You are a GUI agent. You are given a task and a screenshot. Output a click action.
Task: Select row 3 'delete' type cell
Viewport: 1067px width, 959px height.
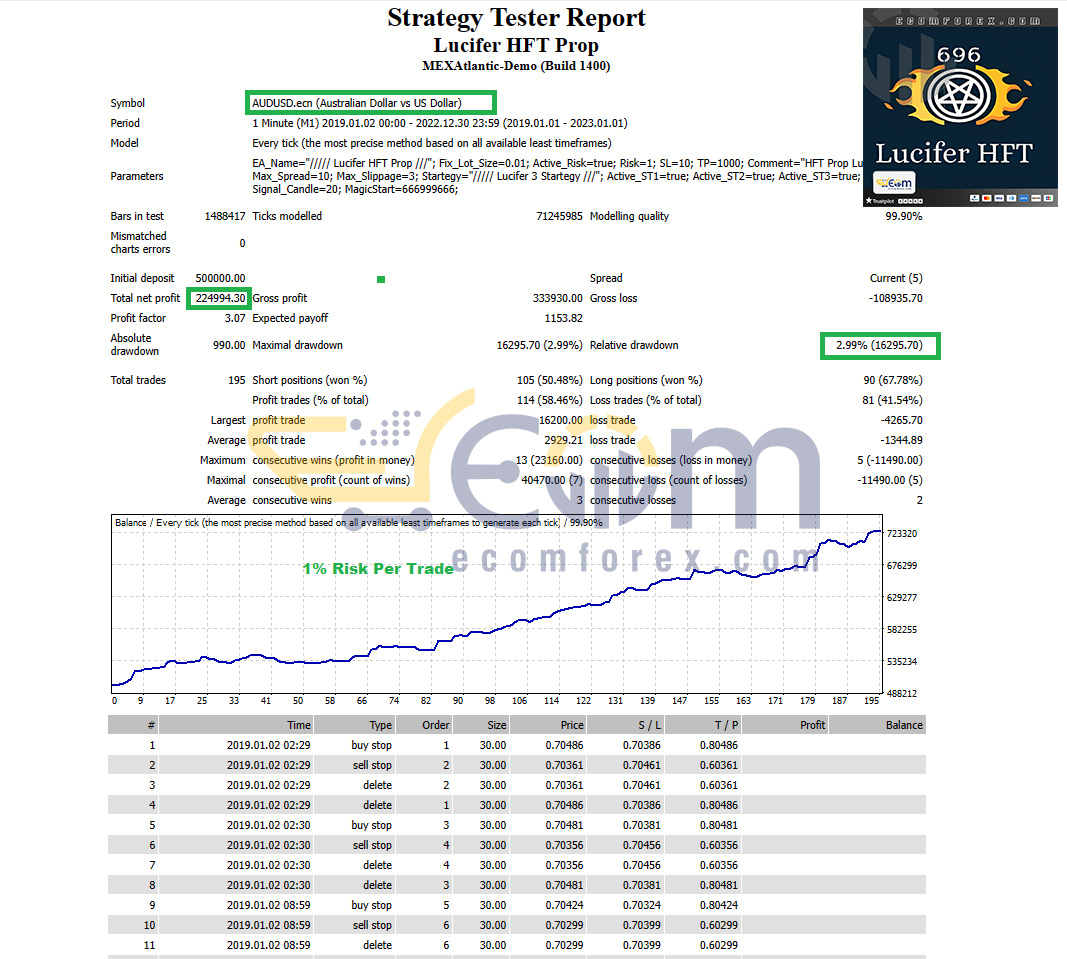tap(378, 785)
